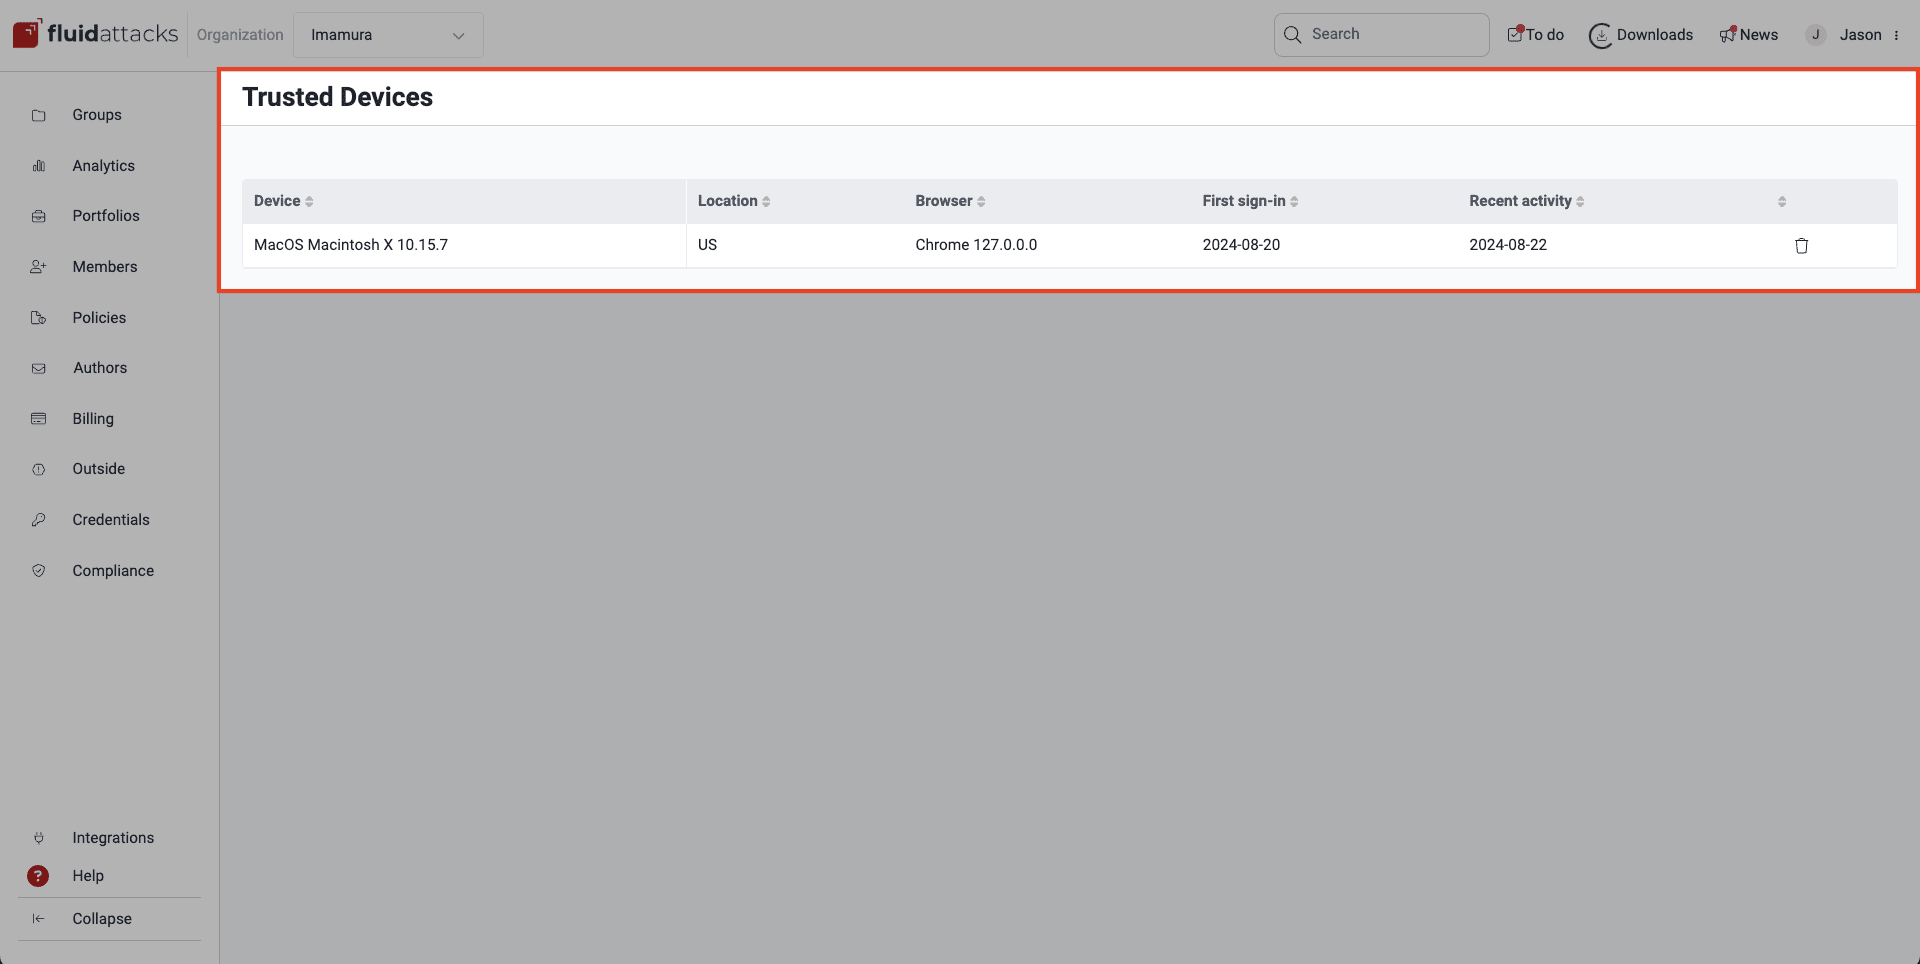The image size is (1920, 964).
Task: Click the Policies document icon
Action: (39, 318)
